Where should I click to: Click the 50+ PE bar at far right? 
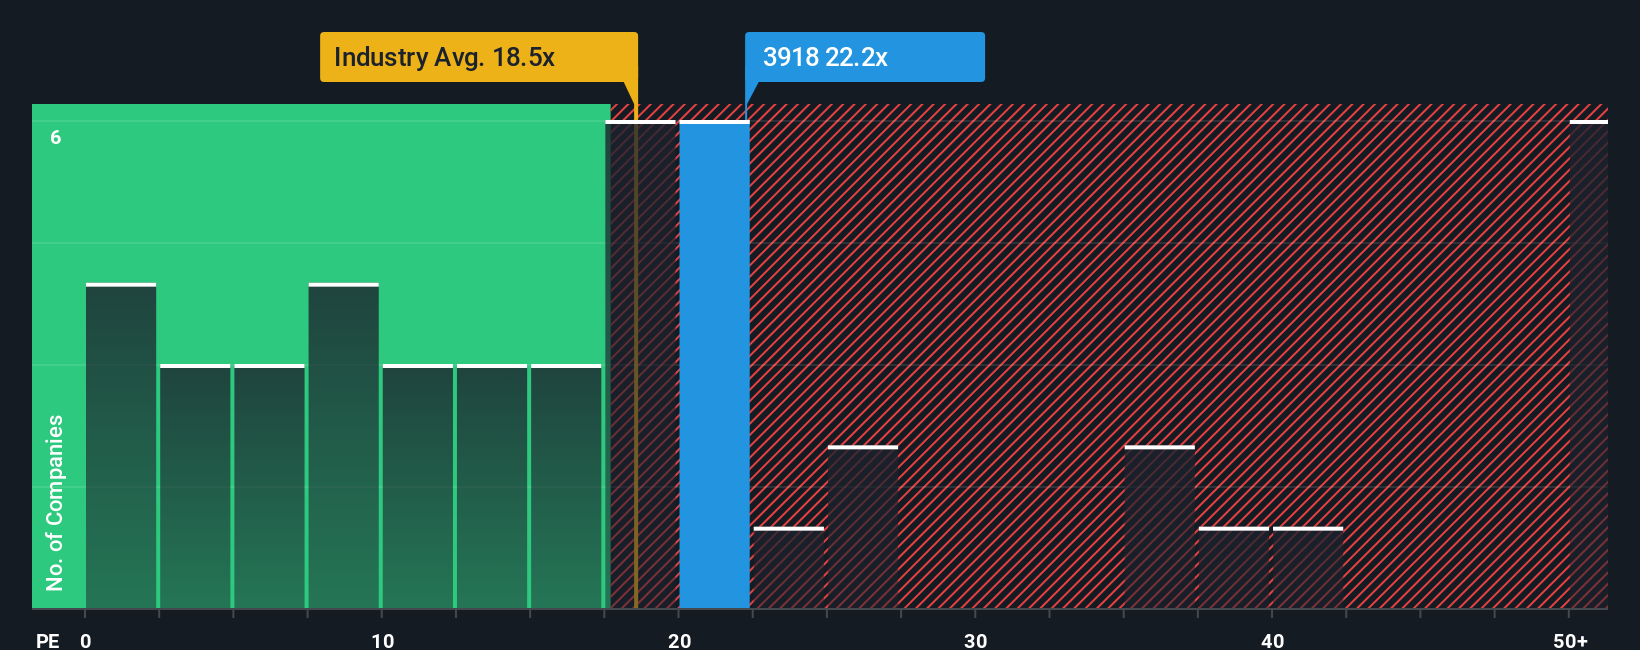[1588, 365]
